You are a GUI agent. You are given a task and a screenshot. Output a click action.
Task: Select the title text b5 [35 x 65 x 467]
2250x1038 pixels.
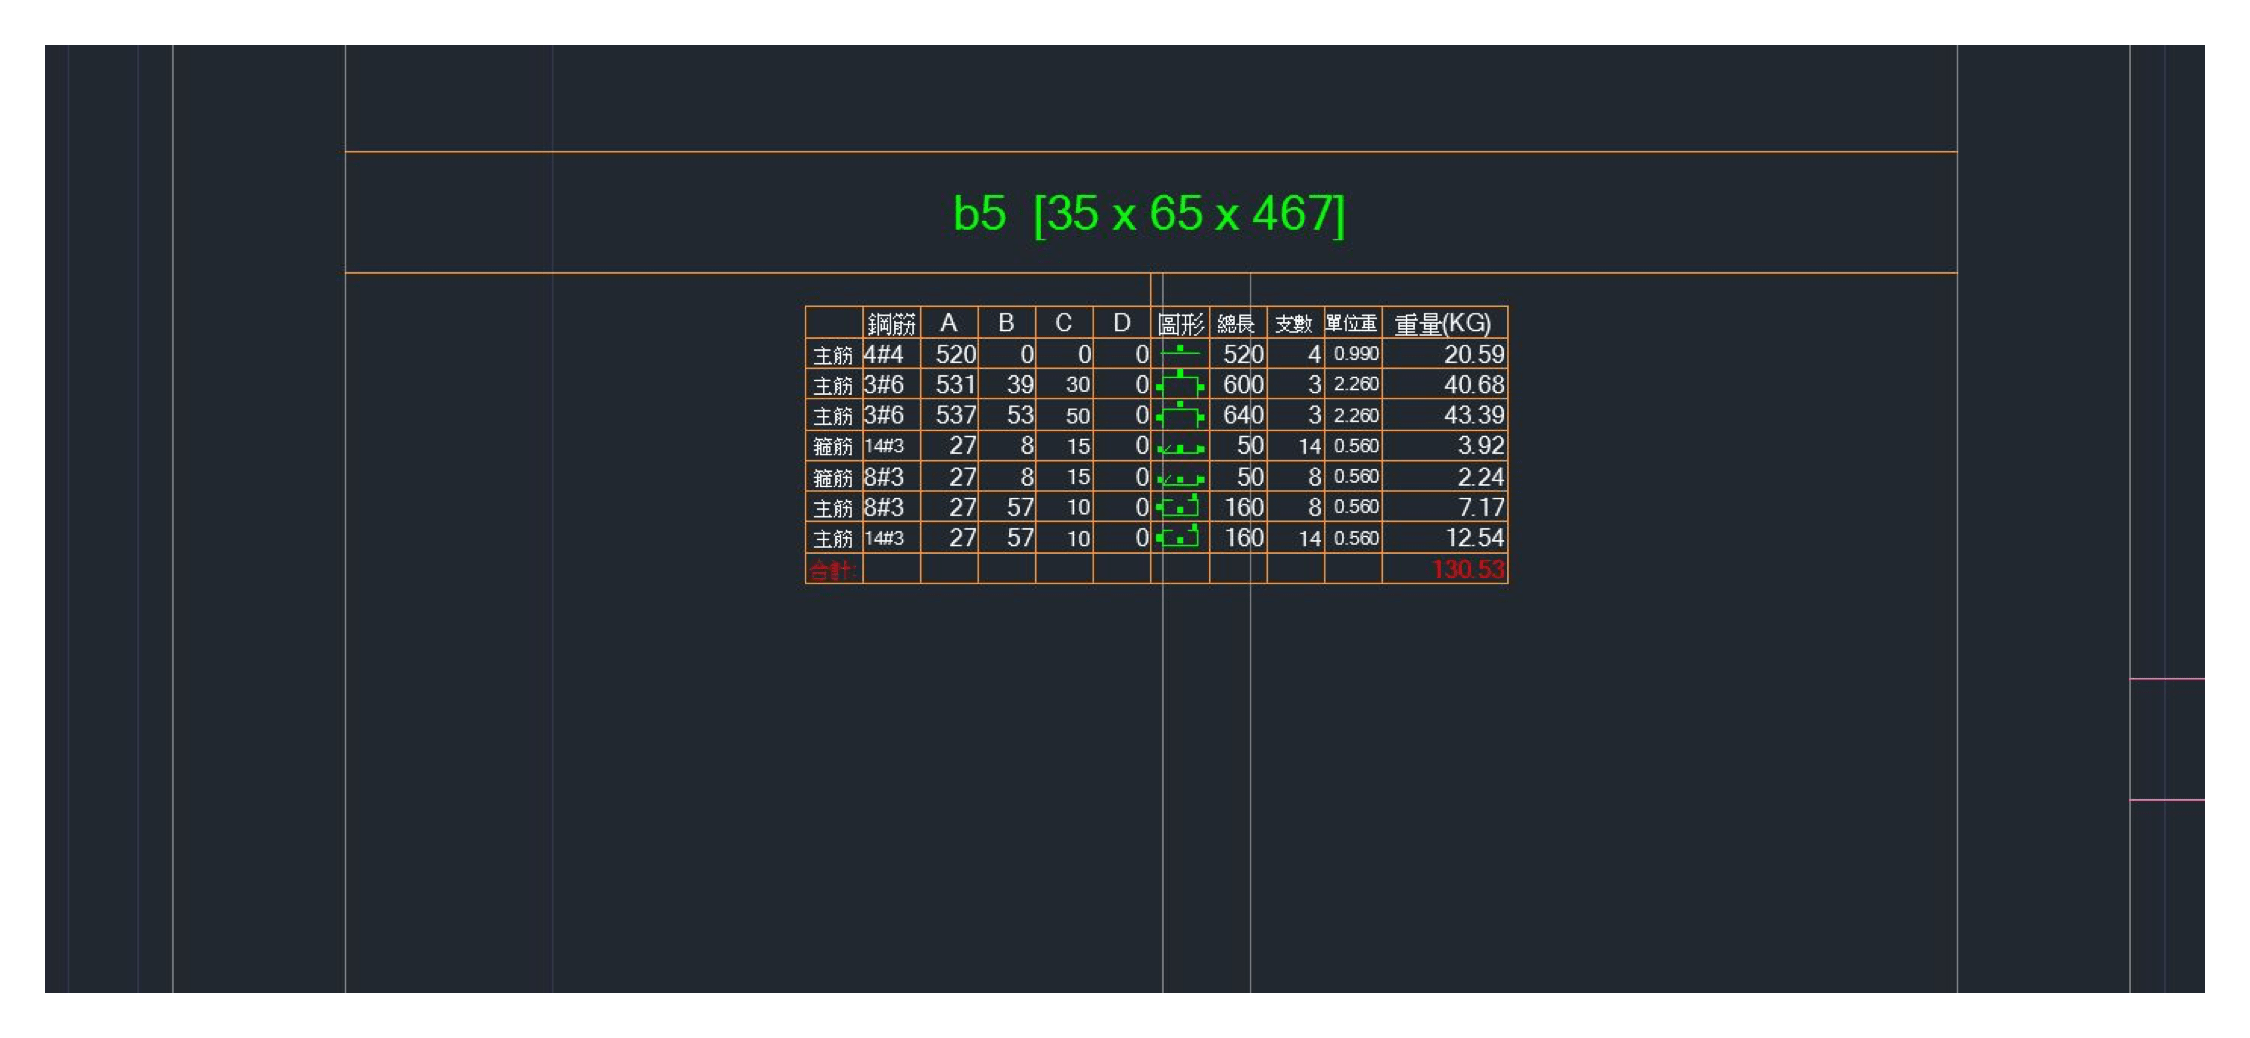1149,214
